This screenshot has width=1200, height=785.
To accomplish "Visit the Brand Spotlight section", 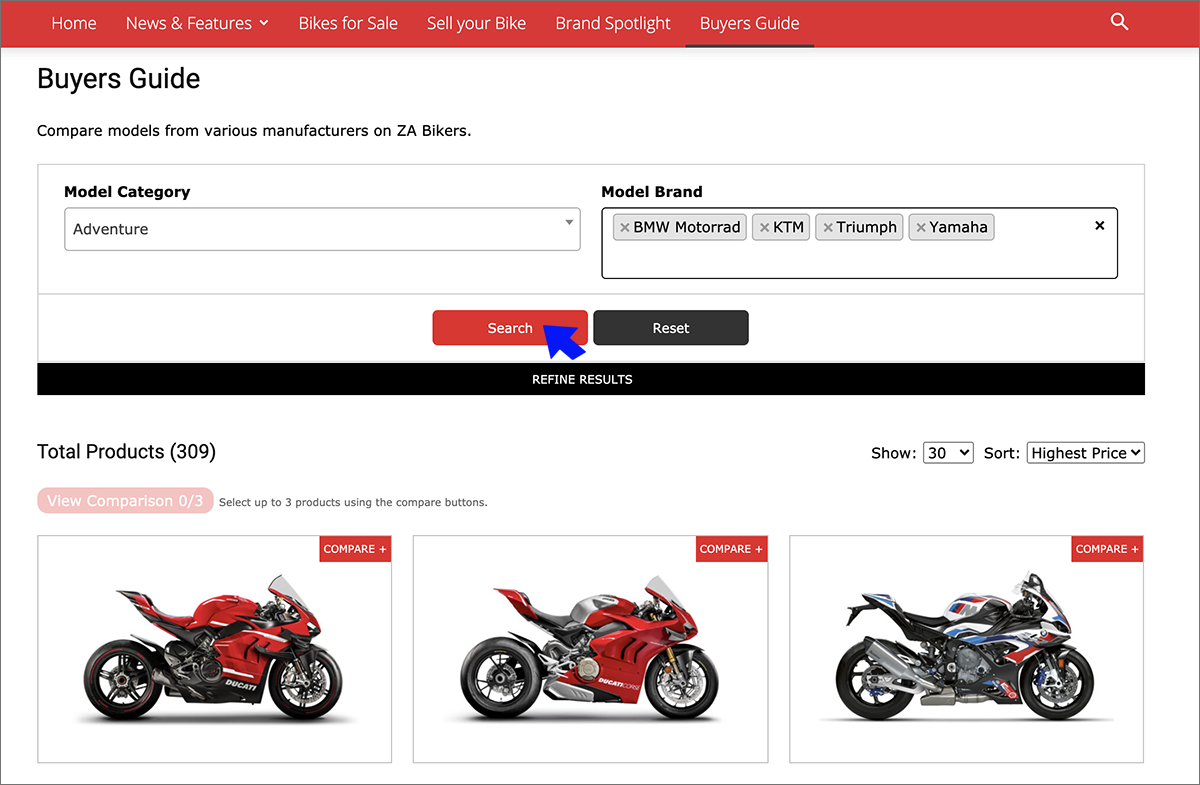I will [x=613, y=23].
